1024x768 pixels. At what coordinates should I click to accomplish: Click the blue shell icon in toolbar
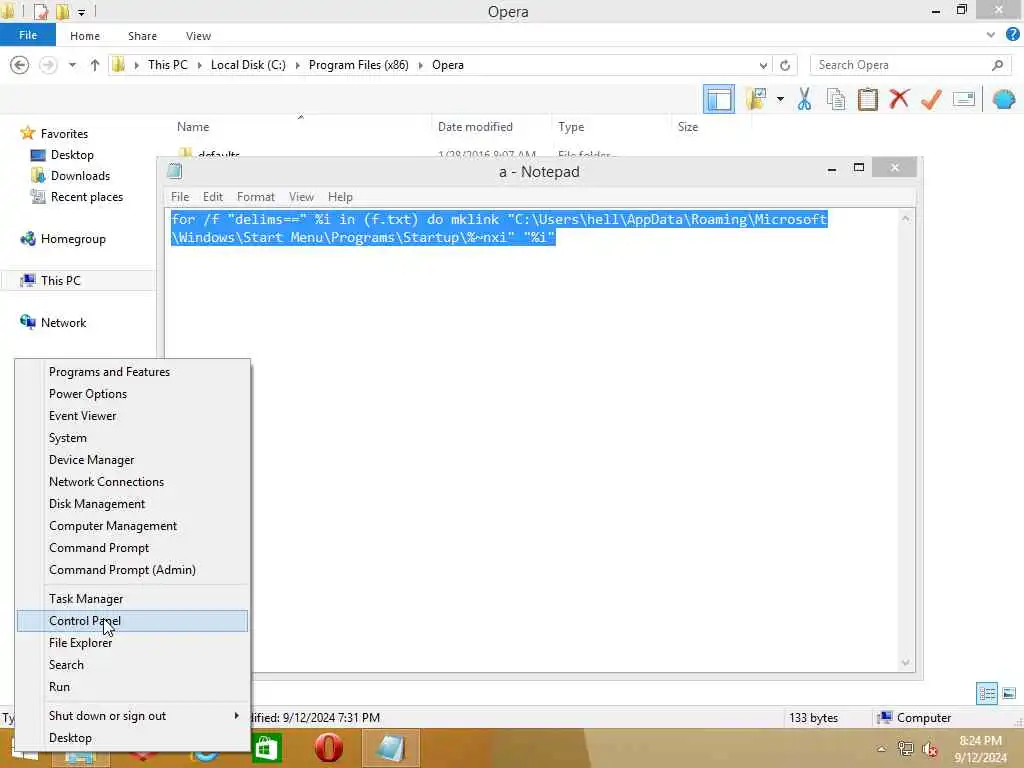1004,99
